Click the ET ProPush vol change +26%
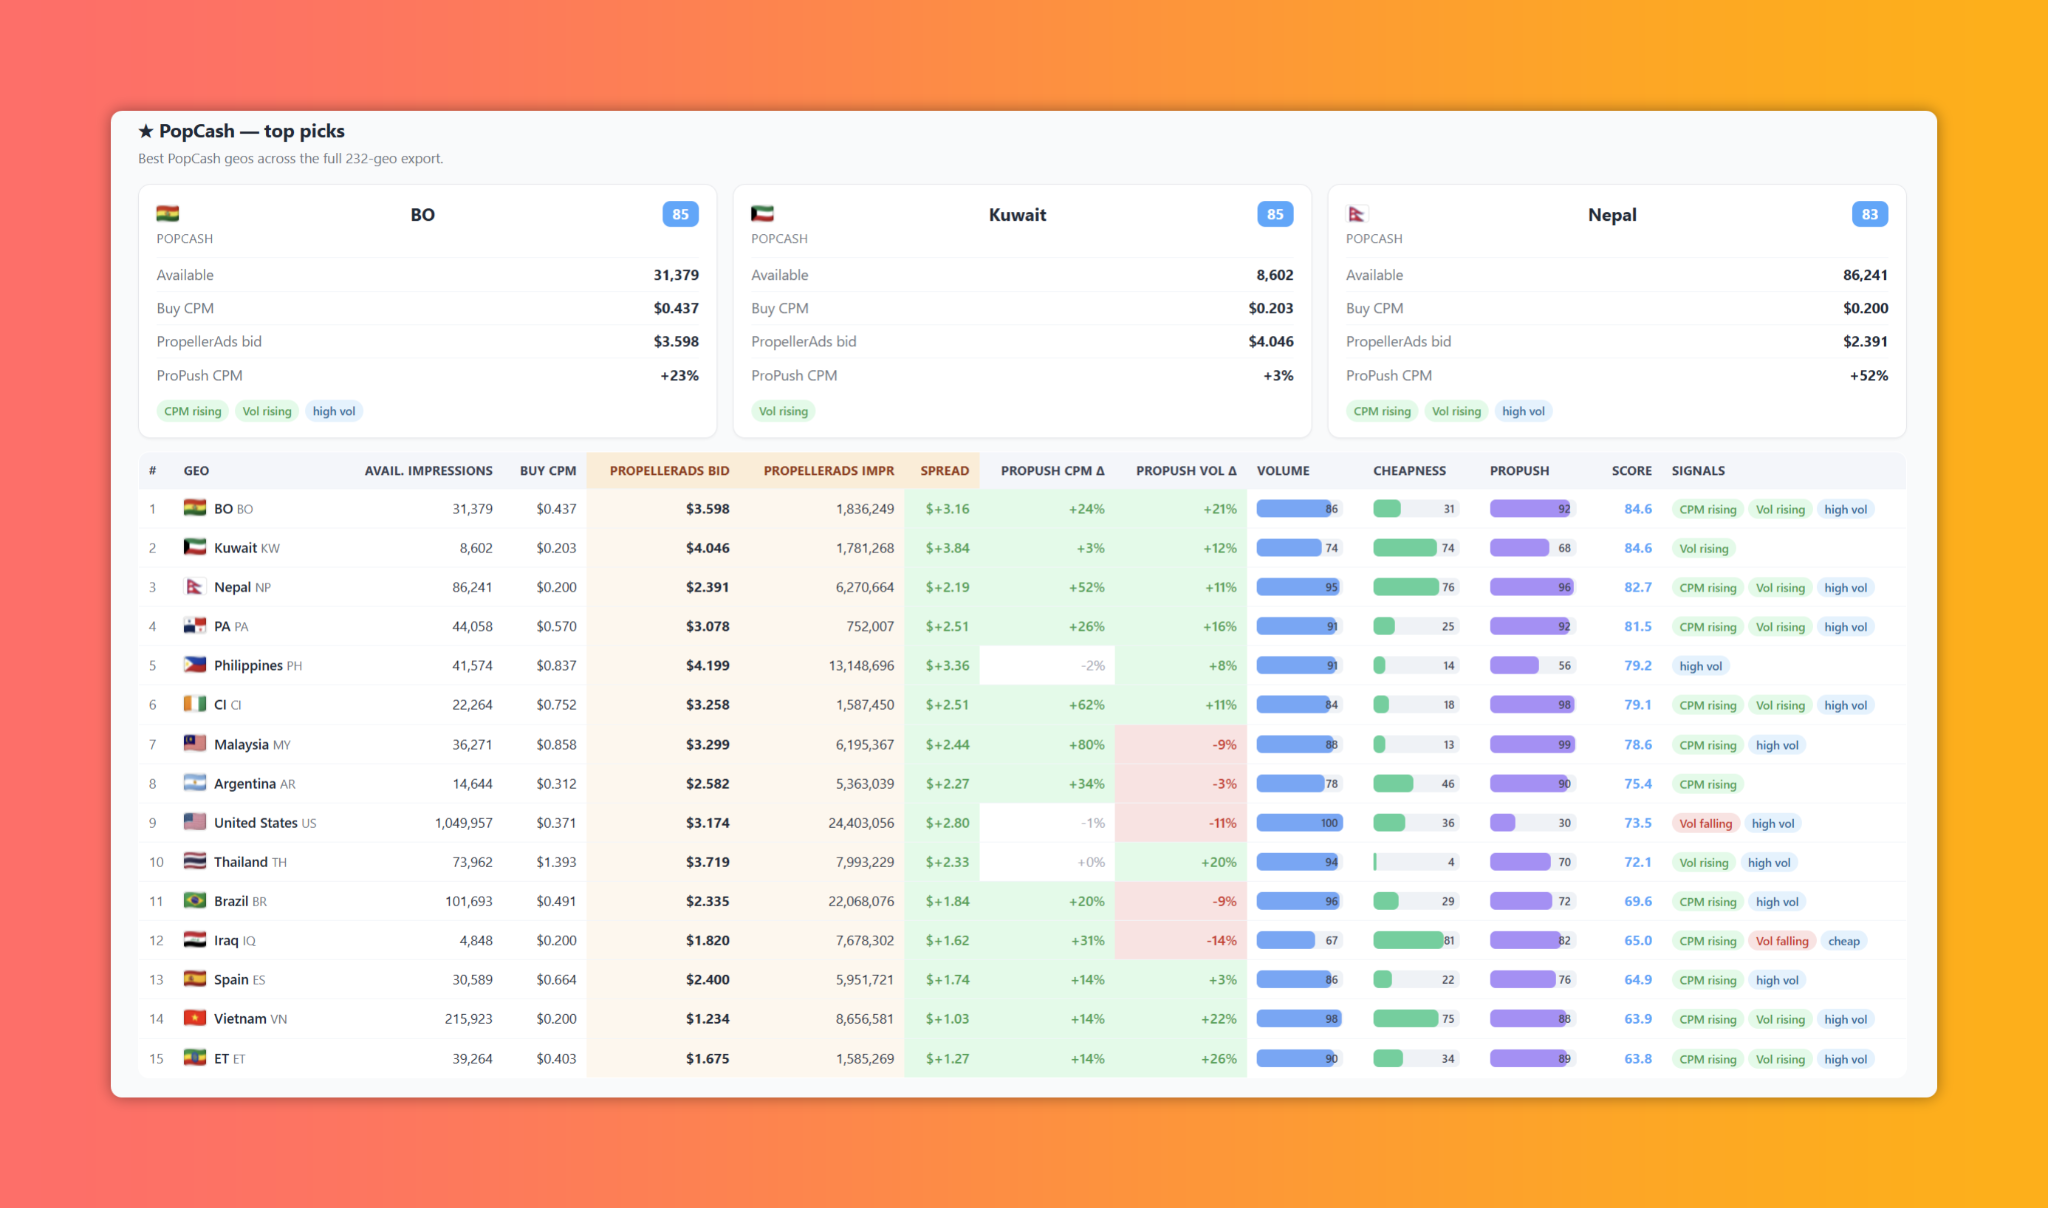 (1219, 1059)
